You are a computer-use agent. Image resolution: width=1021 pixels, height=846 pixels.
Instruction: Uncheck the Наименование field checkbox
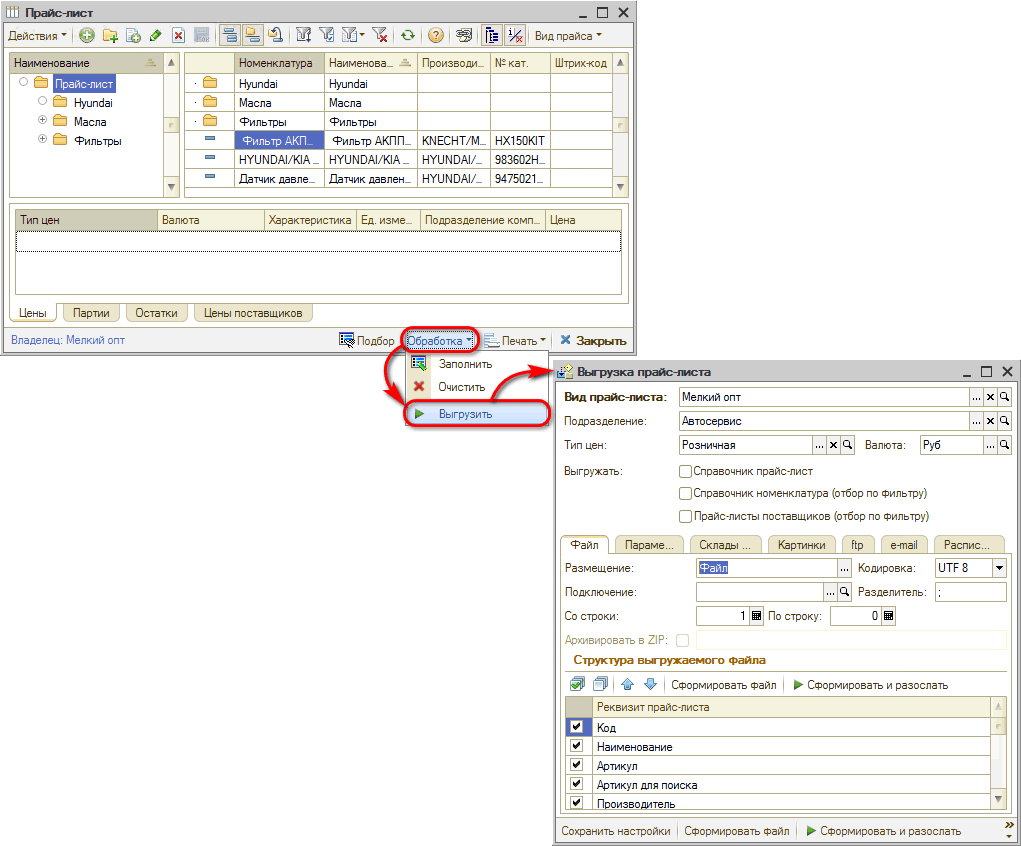[576, 746]
